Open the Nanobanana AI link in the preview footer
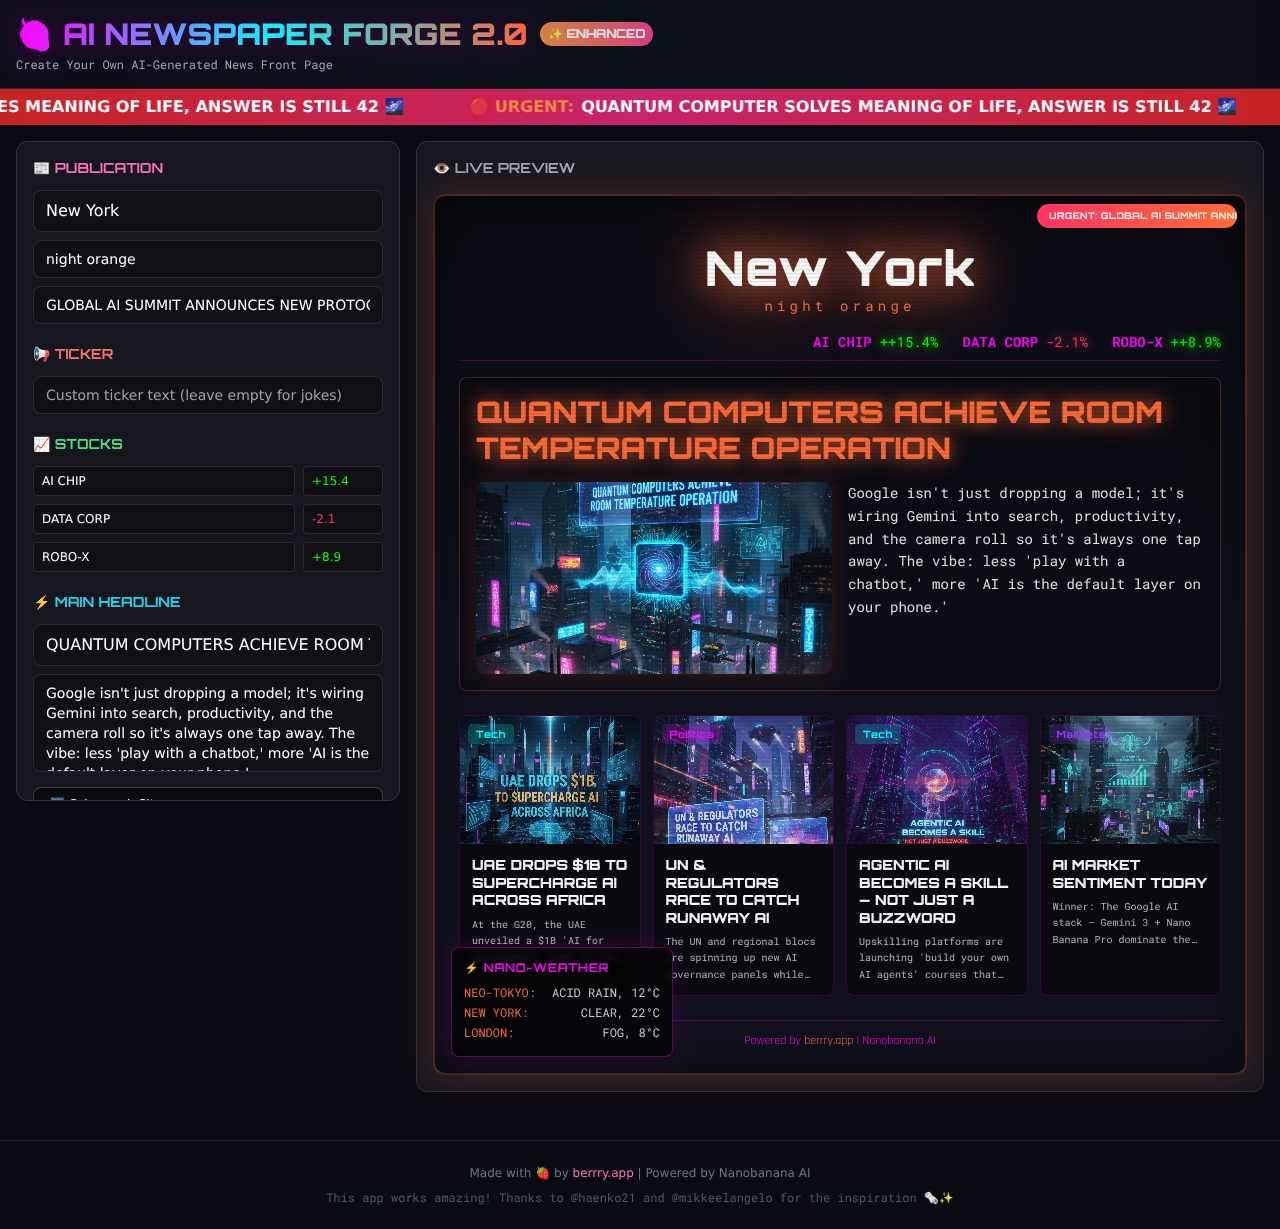 coord(899,1040)
